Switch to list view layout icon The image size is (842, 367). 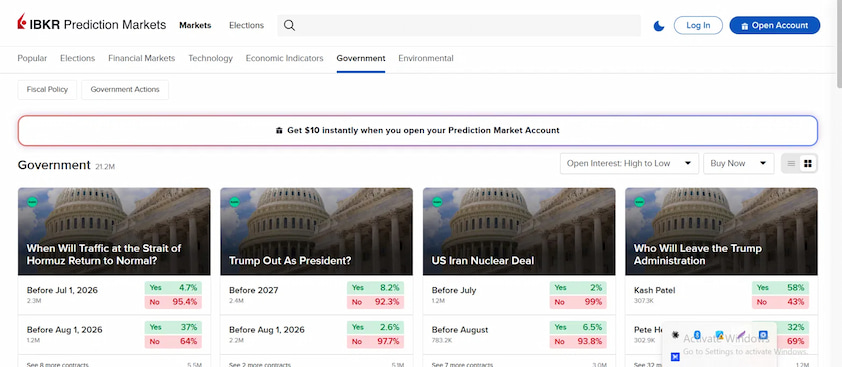(x=791, y=163)
